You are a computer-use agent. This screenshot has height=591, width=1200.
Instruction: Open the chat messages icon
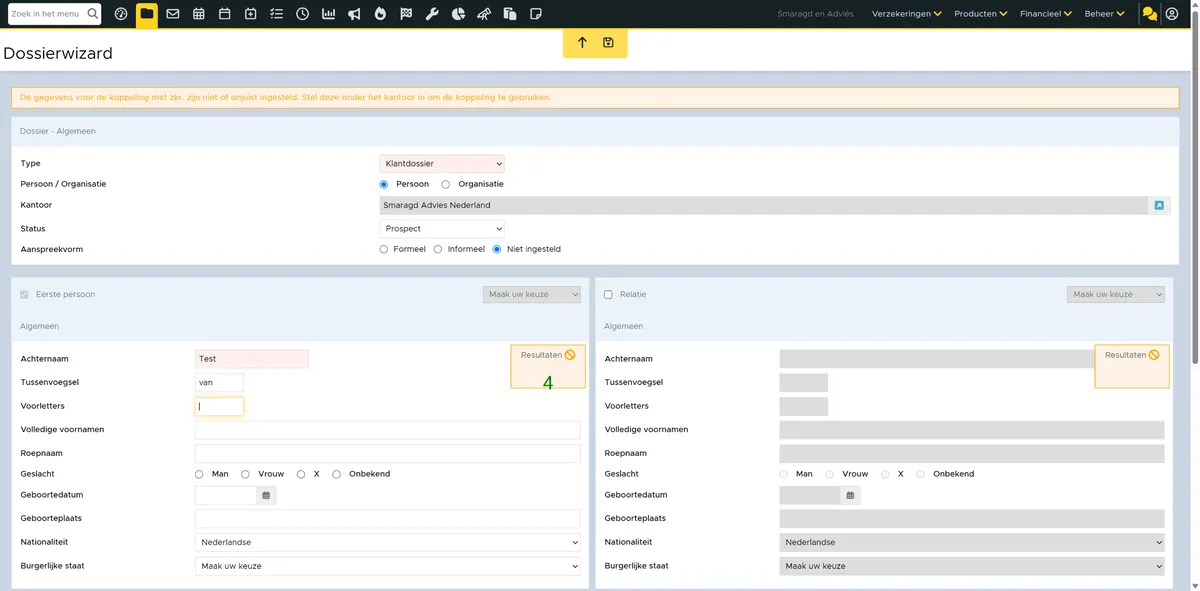point(1150,14)
